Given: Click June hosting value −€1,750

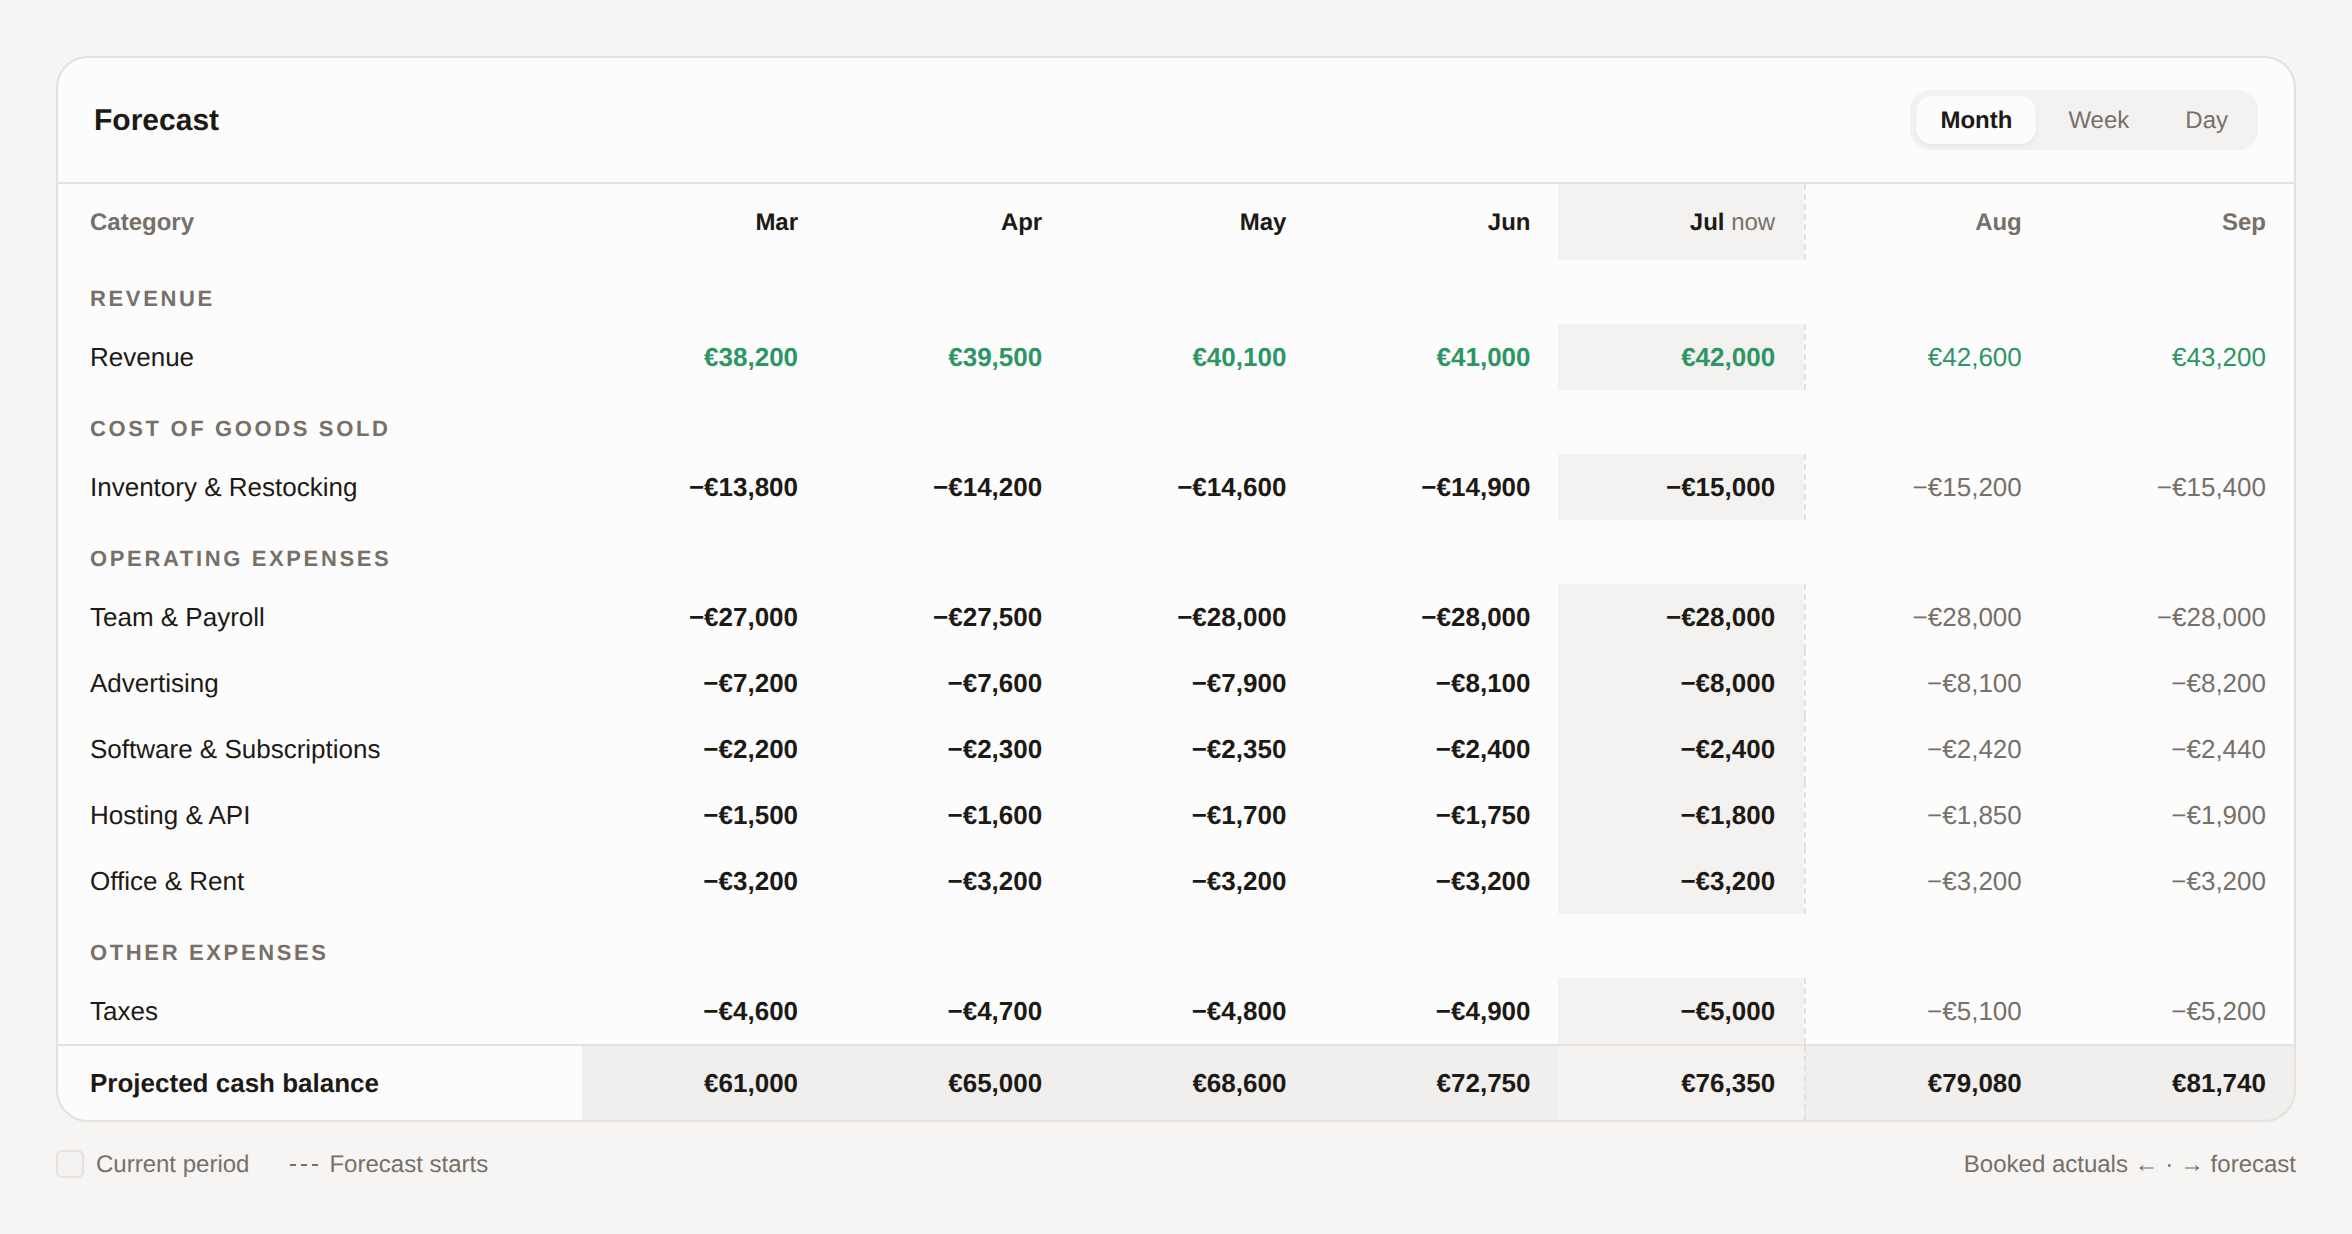Looking at the screenshot, I should pos(1482,815).
